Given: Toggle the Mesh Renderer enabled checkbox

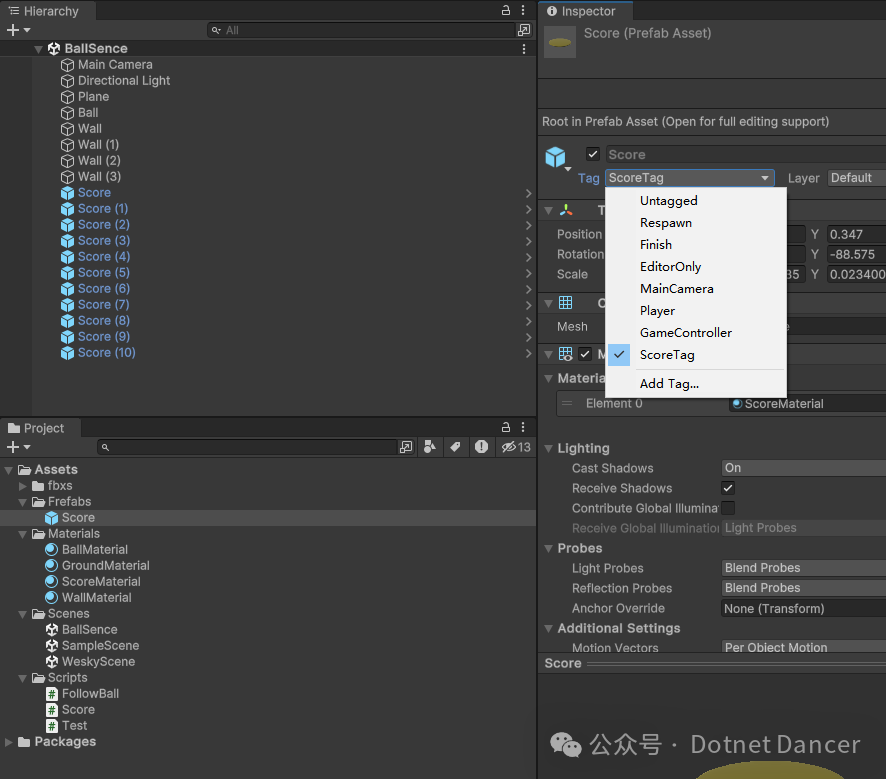Looking at the screenshot, I should tap(585, 354).
